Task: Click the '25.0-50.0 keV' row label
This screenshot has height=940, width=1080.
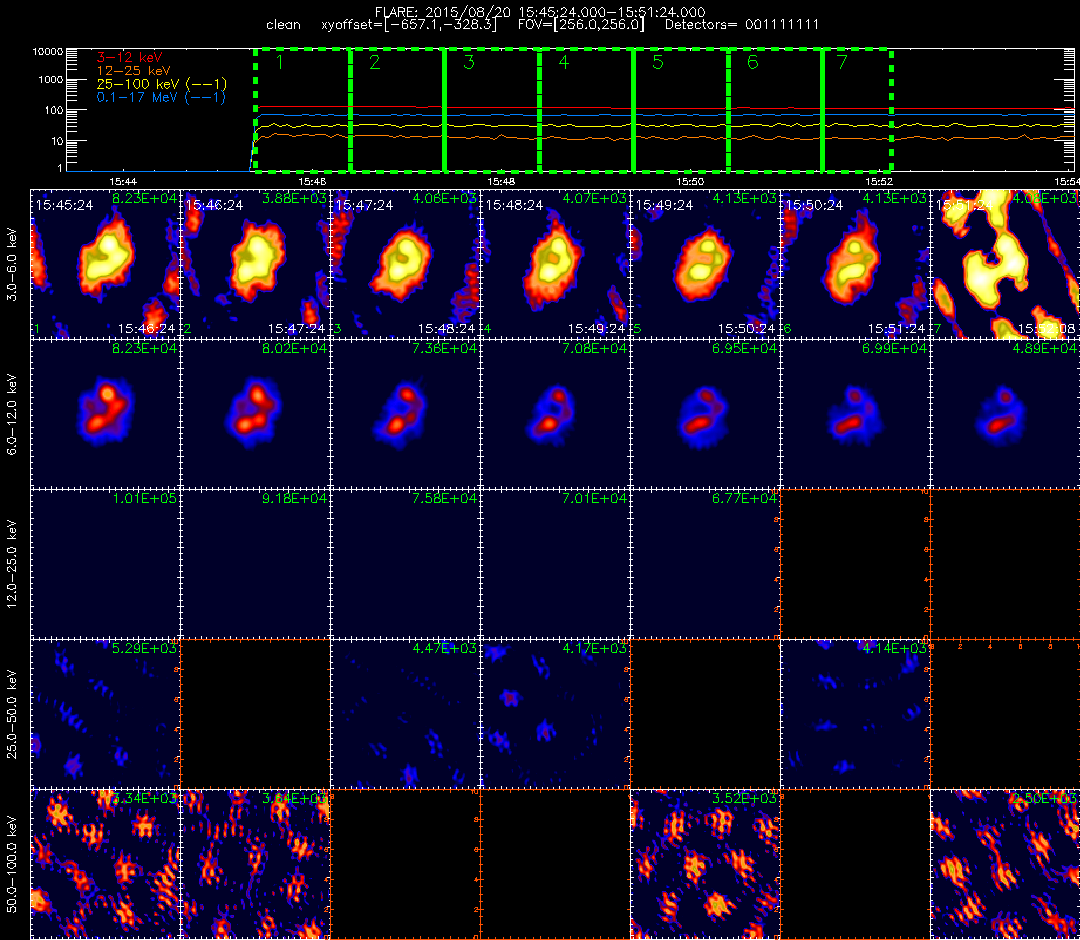Action: click(x=14, y=715)
